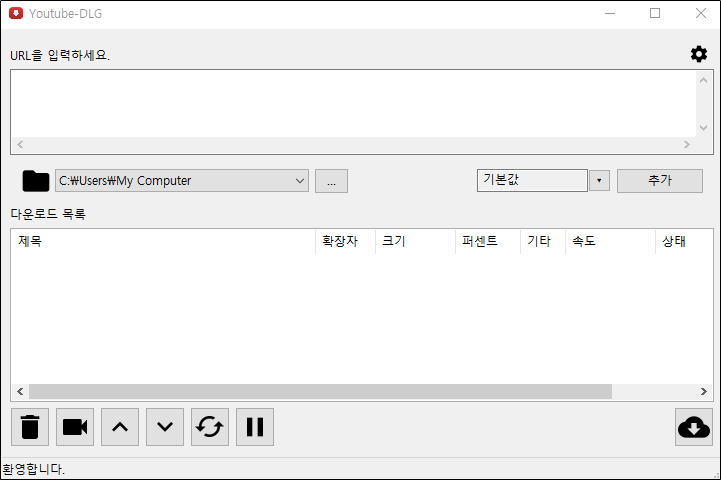Click the 기본값 combo box field
Viewport: 721px width, 480px height.
click(532, 180)
